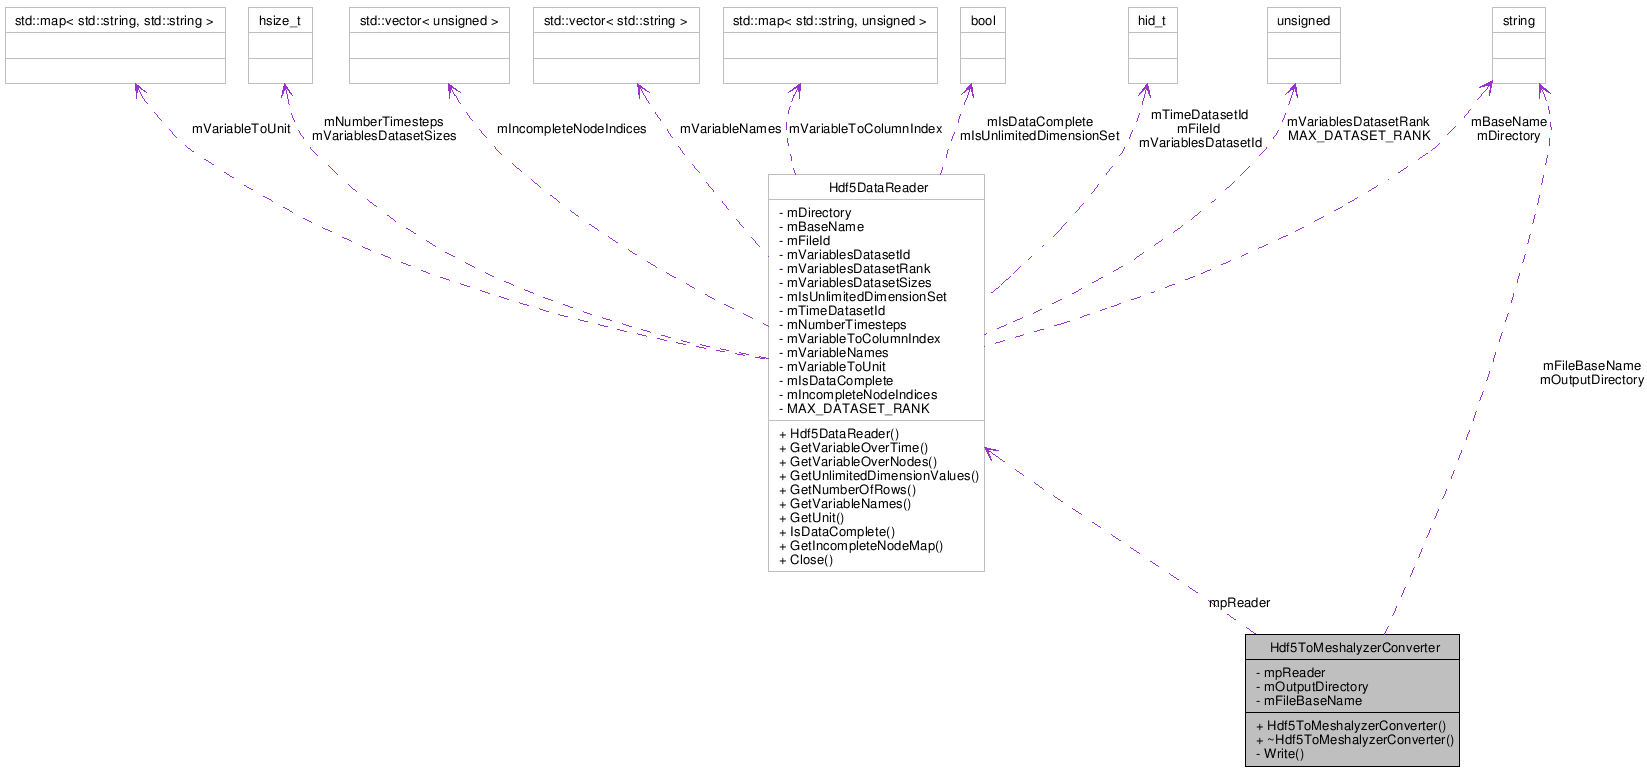1647x771 pixels.
Task: Click the mIsUnlimitedDimensionSet edge label
Action: (x=1040, y=136)
